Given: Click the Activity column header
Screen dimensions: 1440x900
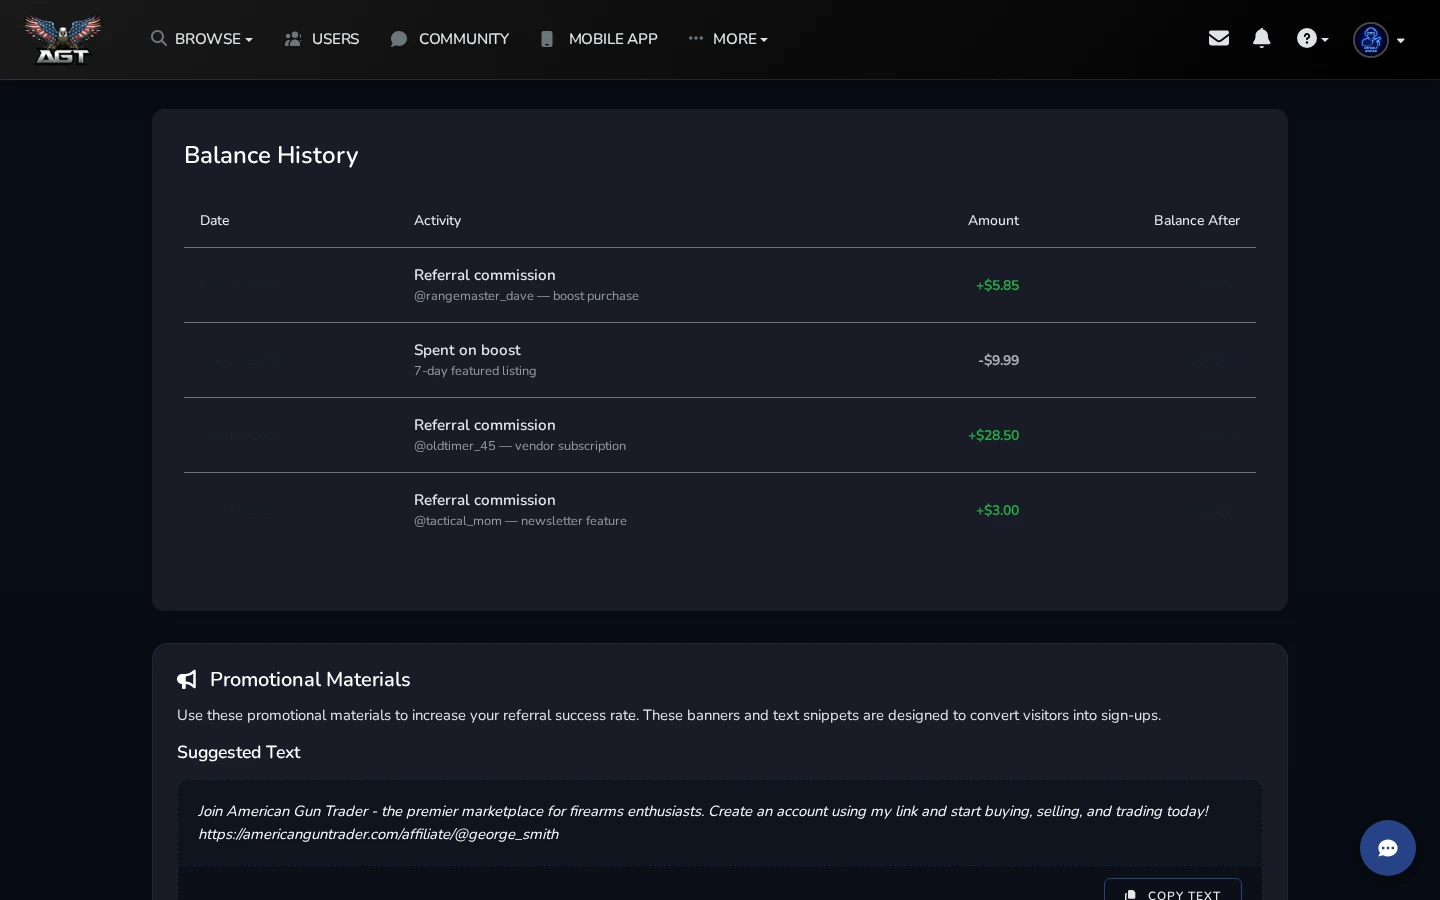Looking at the screenshot, I should point(437,221).
